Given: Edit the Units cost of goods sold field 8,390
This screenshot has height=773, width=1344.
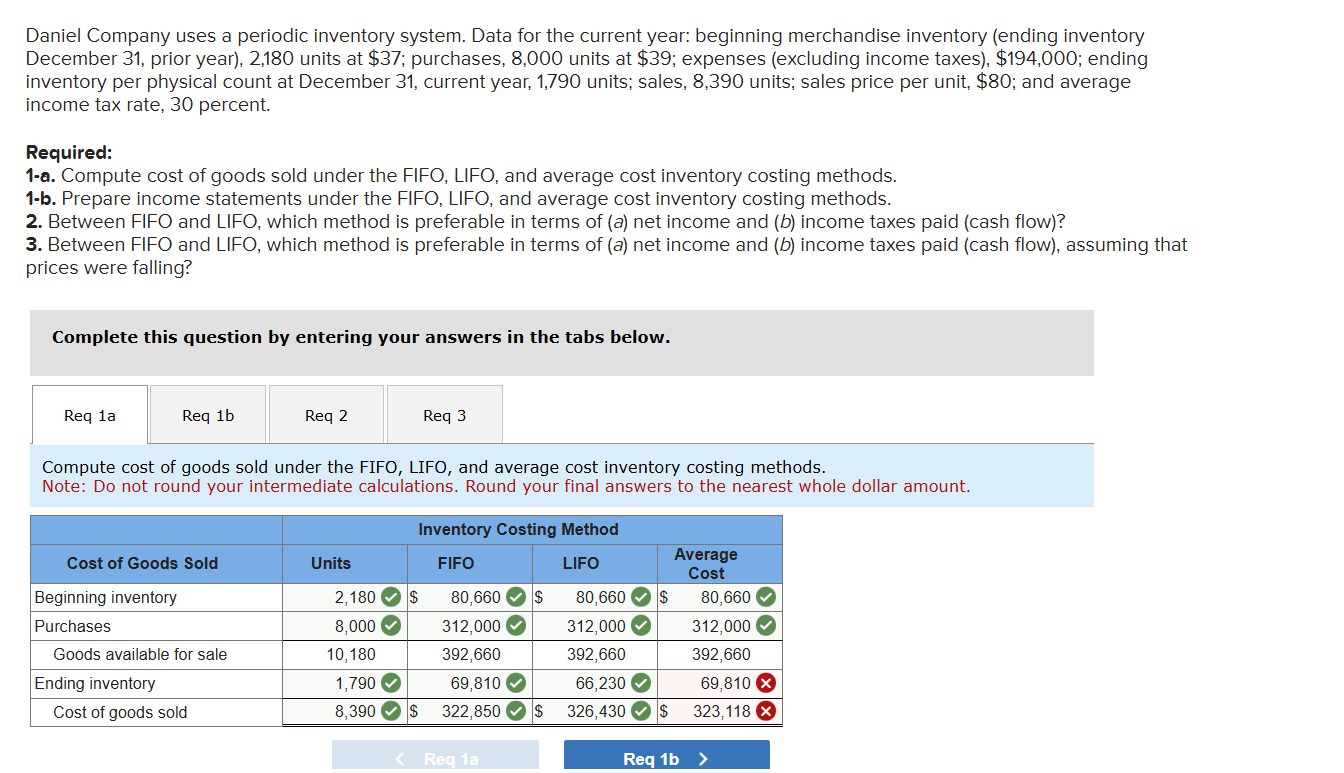Looking at the screenshot, I should click(344, 712).
